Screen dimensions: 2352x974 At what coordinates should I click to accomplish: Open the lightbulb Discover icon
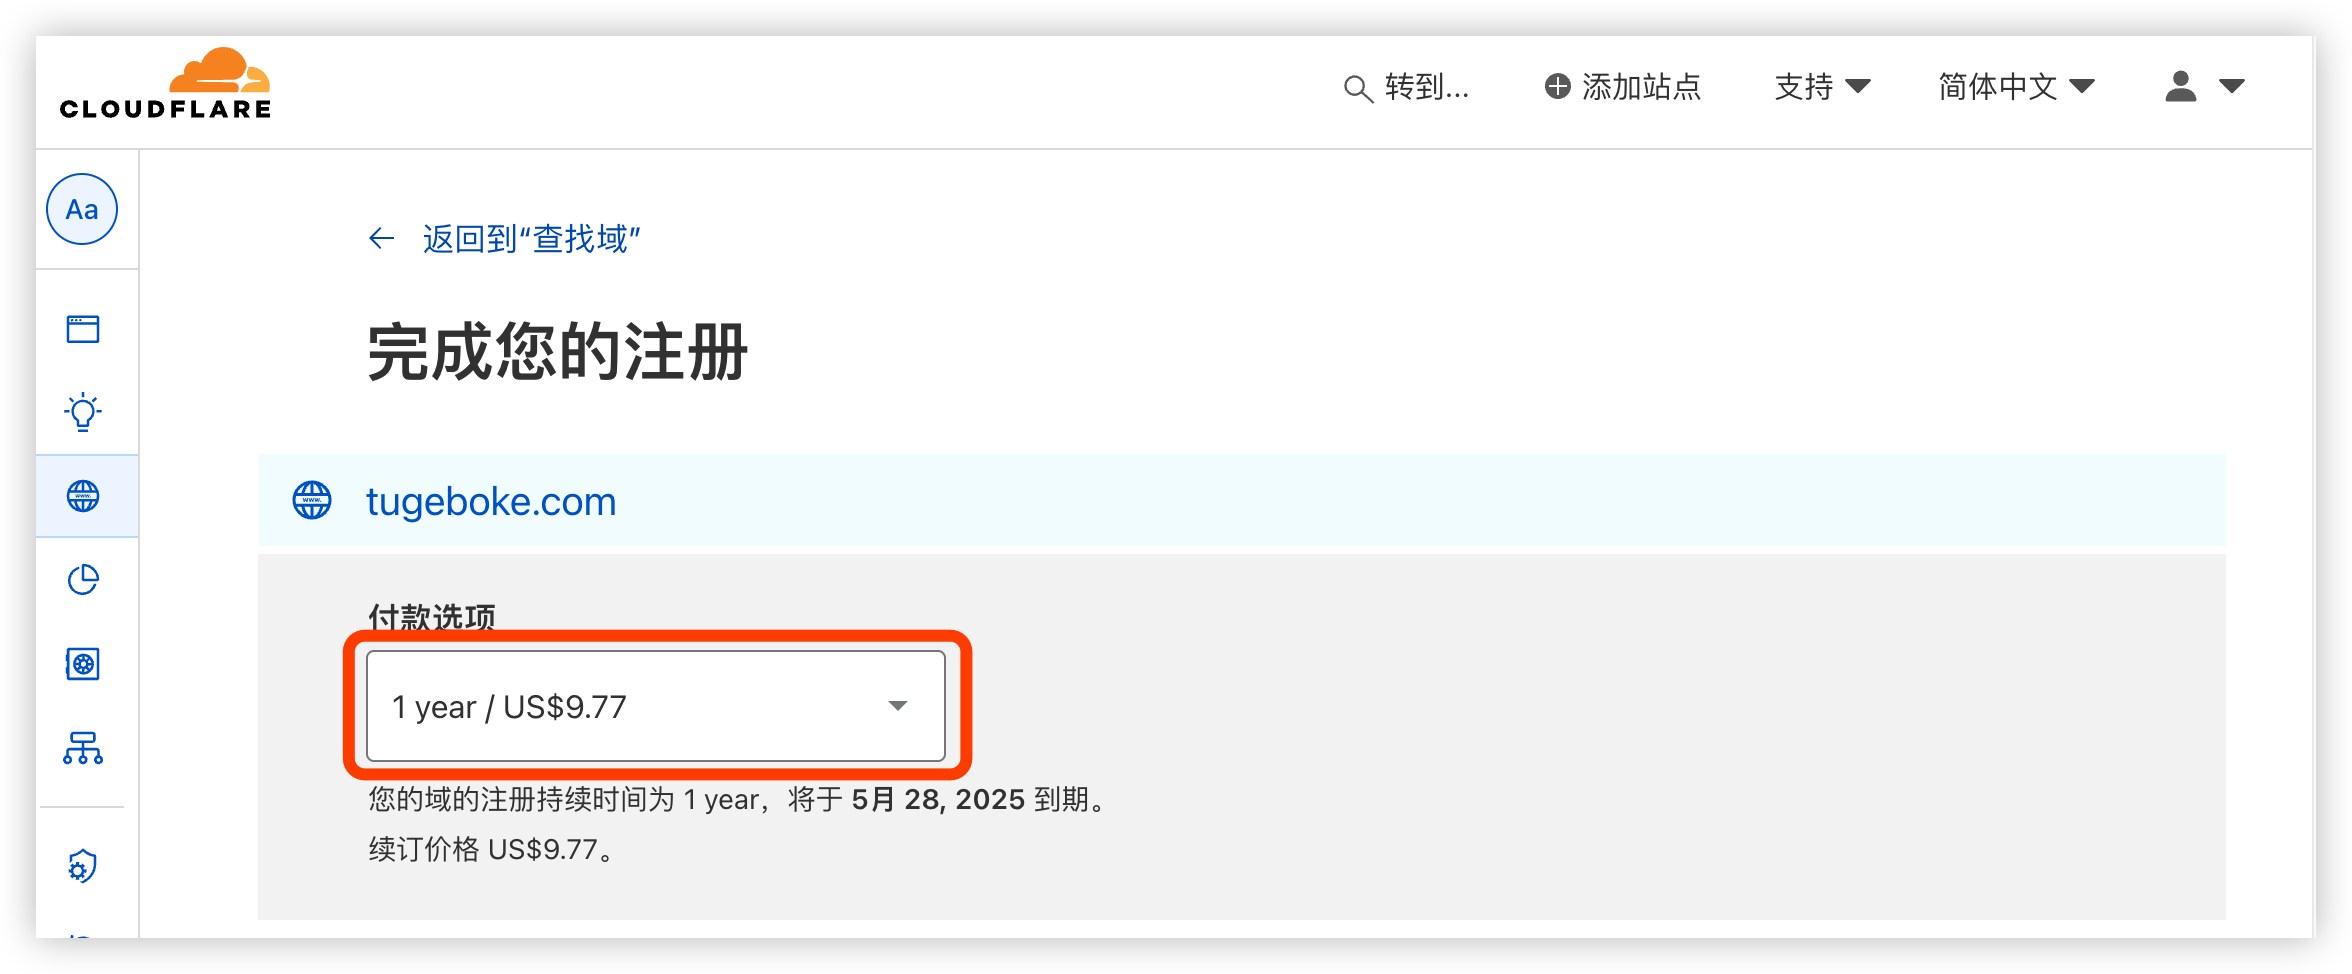[x=83, y=412]
